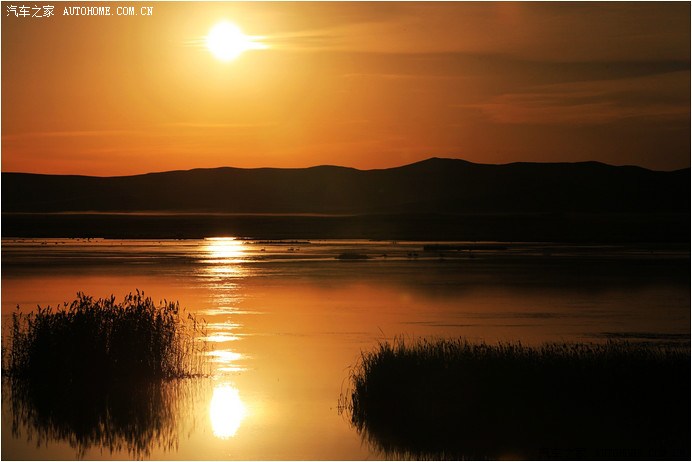Click the thin cloud streak beside the sun

coord(300,38)
